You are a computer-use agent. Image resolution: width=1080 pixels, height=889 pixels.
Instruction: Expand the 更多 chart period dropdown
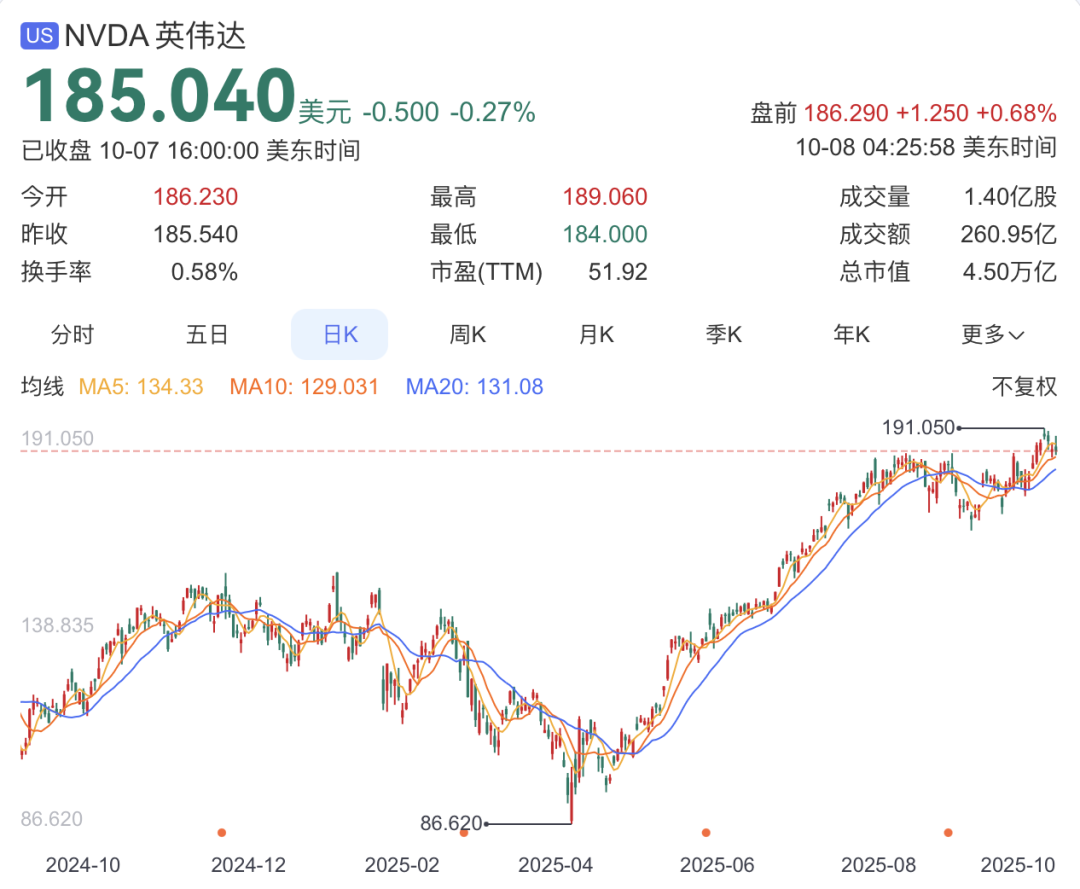(992, 334)
